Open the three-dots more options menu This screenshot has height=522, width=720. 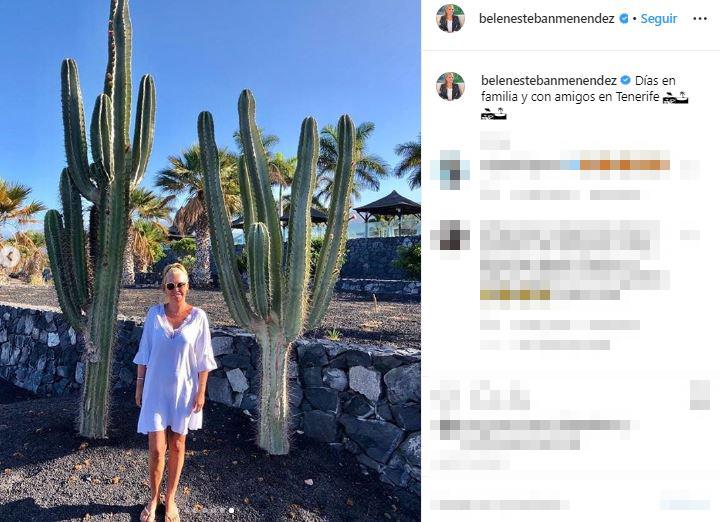point(700,19)
